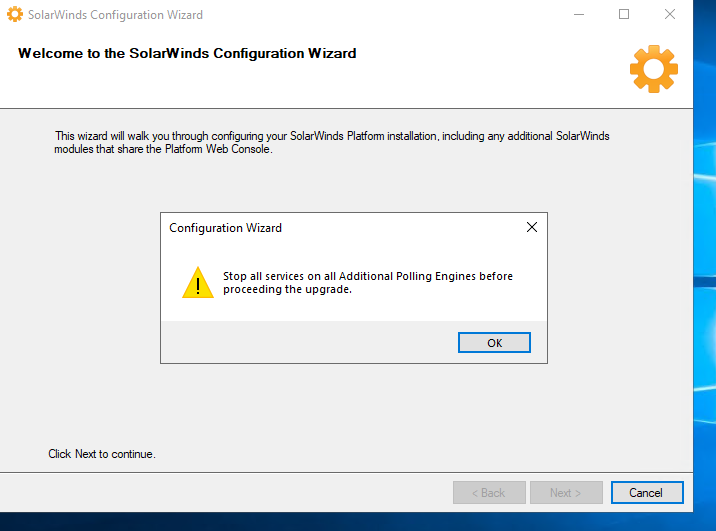The height and width of the screenshot is (531, 716).
Task: Close the SolarWinds Configuration Wizard window
Action: pos(670,15)
